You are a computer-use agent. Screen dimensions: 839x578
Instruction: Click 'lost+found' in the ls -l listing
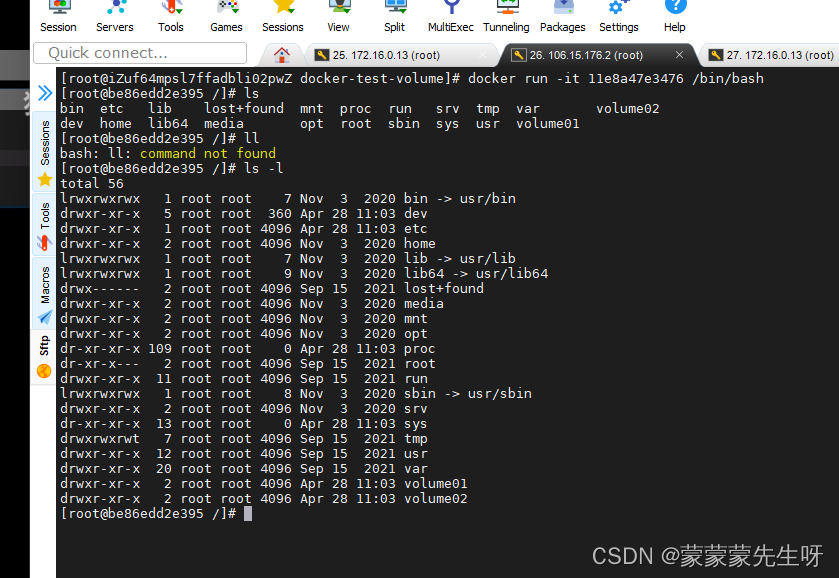click(x=444, y=288)
